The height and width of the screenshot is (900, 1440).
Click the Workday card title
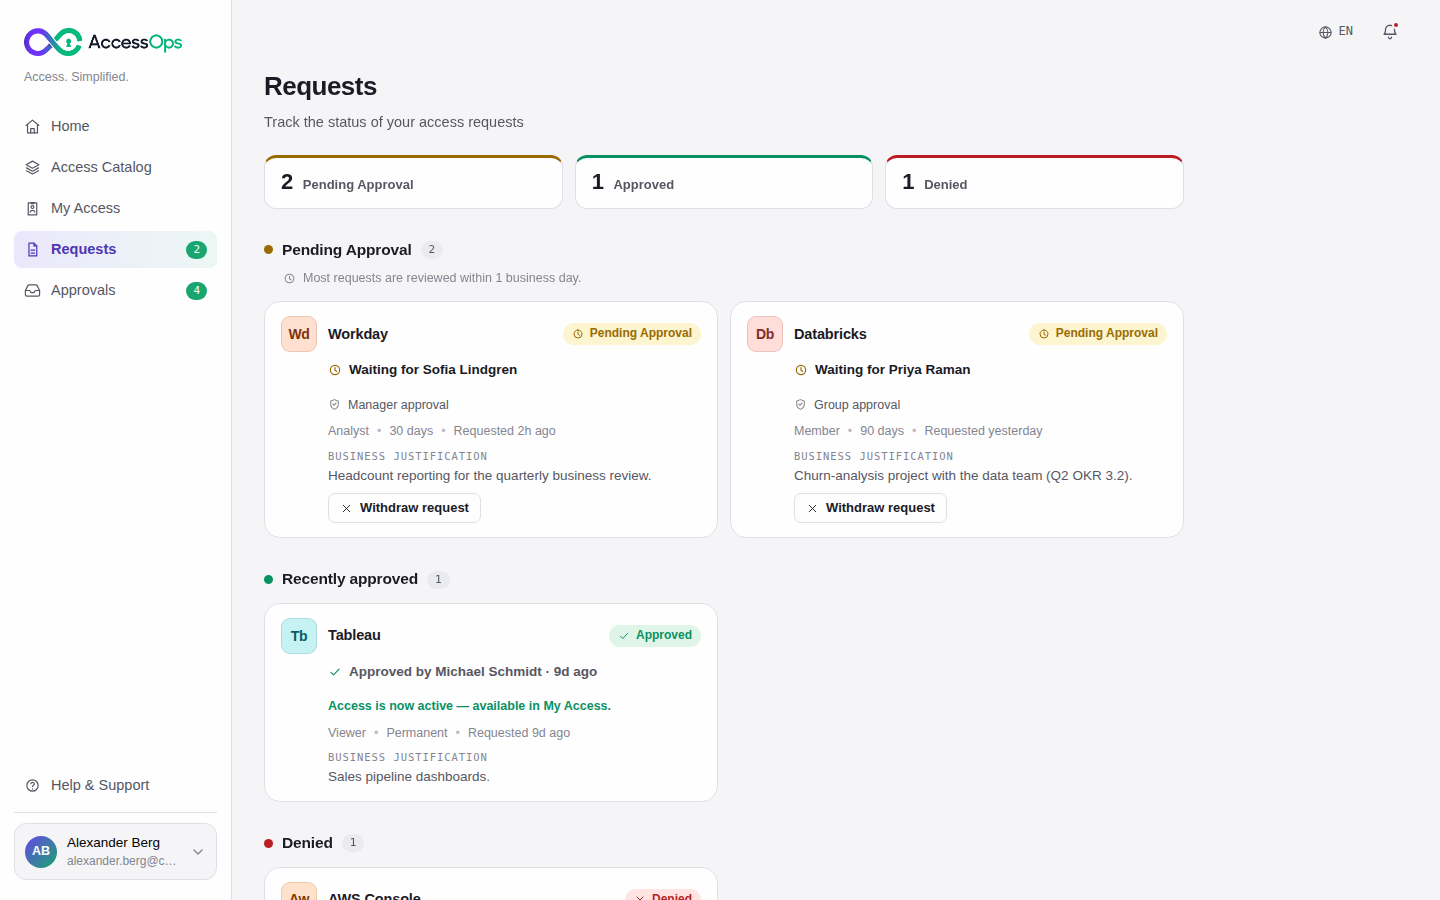click(x=358, y=334)
